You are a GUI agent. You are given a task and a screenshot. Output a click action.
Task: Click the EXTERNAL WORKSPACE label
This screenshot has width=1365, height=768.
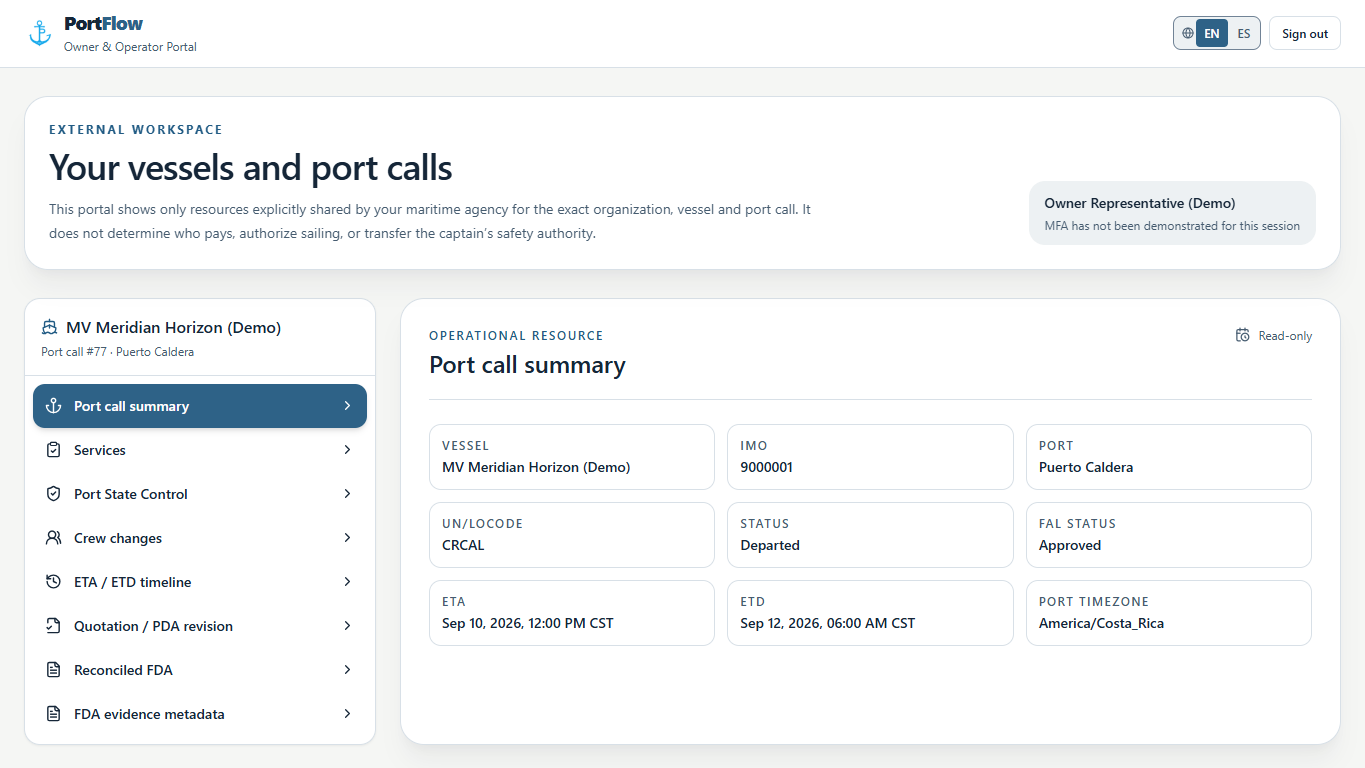click(136, 130)
